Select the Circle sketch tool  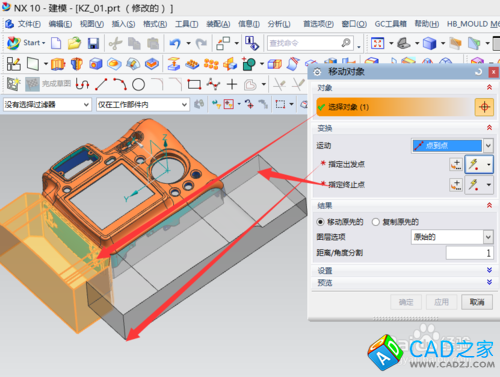point(138,85)
